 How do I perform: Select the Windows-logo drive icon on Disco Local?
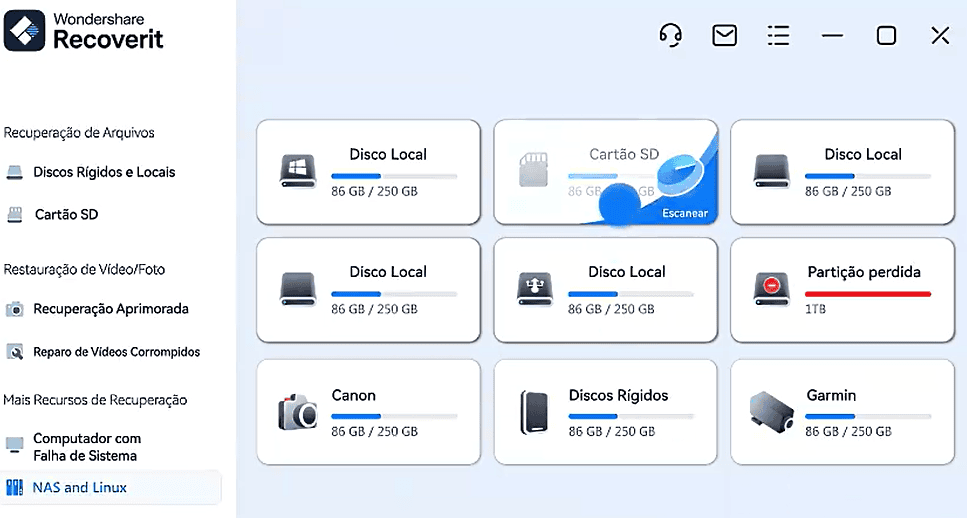298,171
